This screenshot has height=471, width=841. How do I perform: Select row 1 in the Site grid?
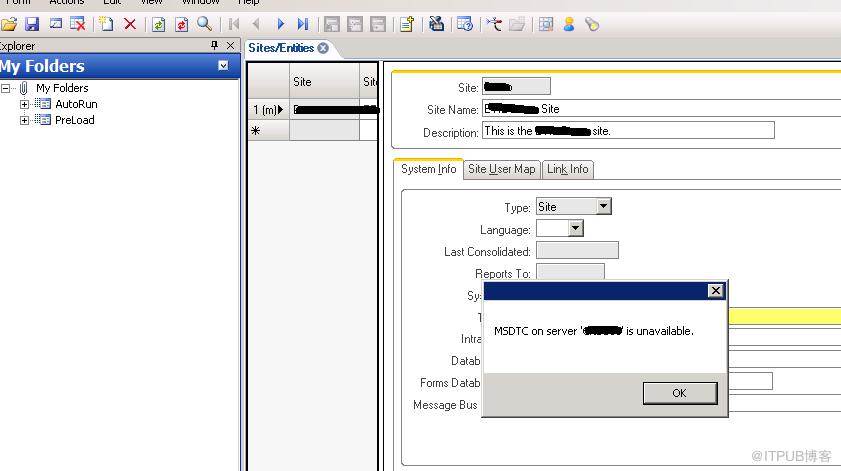pos(268,110)
